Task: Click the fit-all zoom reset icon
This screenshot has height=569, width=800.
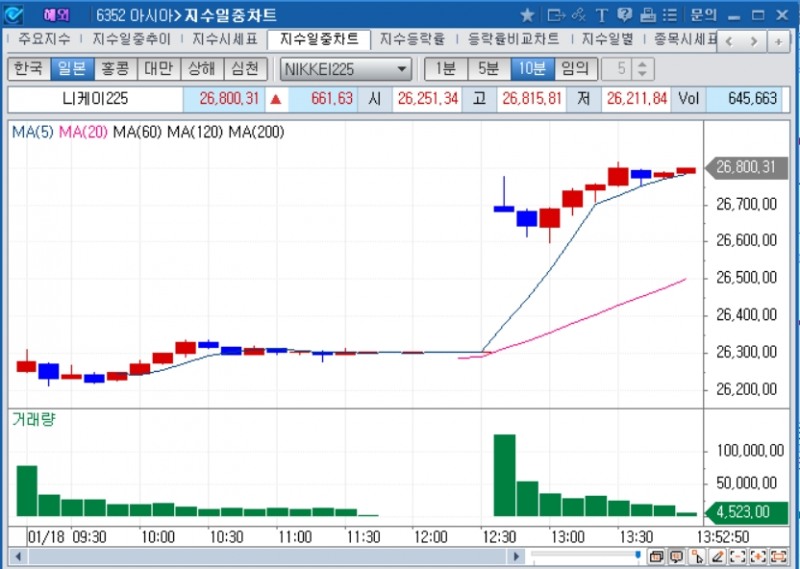Action: 779,556
